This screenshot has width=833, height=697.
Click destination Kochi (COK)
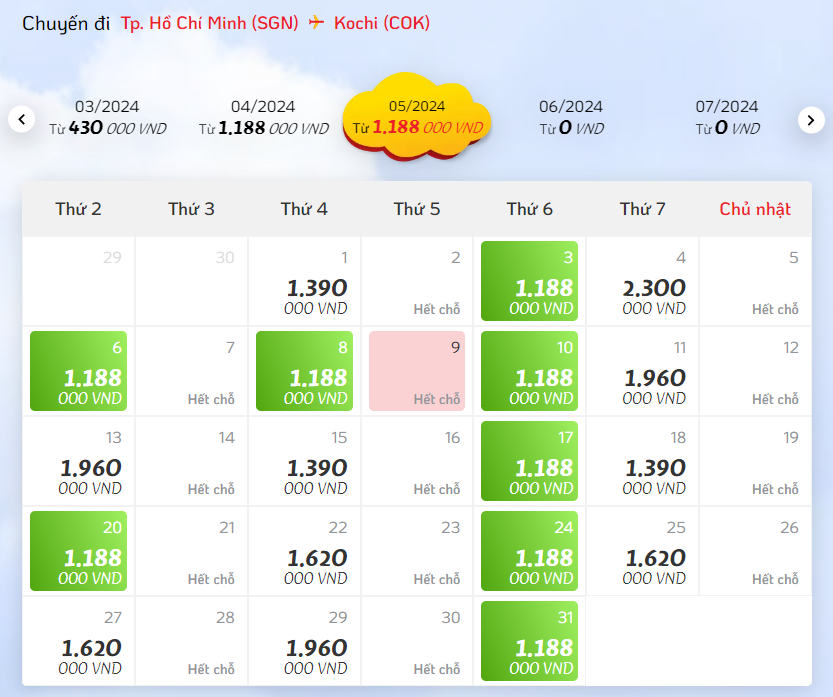382,23
